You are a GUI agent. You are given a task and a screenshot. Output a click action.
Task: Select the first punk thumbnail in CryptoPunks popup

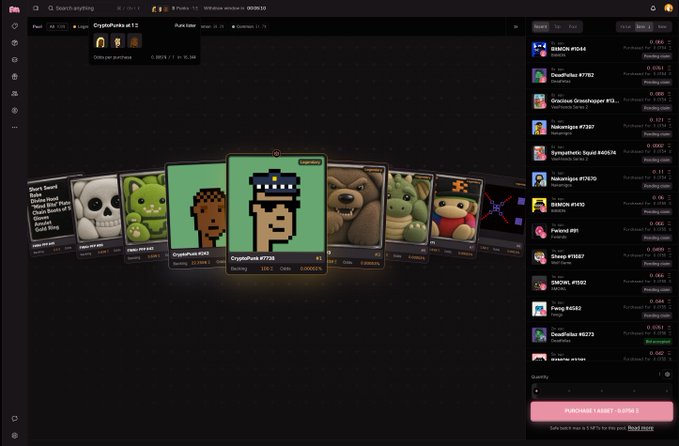pyautogui.click(x=101, y=42)
